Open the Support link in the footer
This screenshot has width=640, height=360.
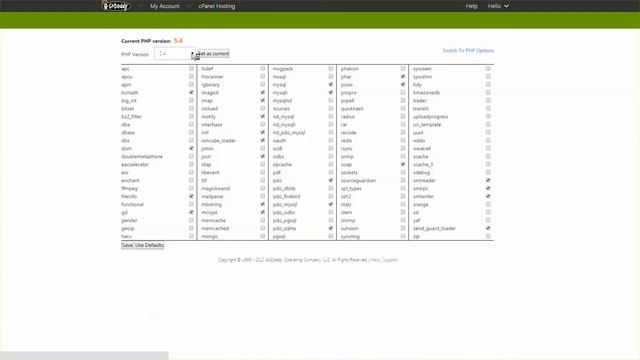coord(390,260)
